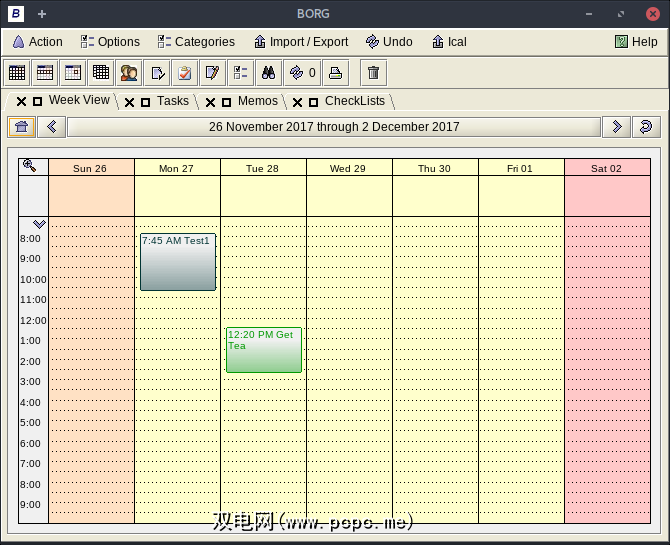Click the down chevron above 8:00
Viewport: 670px width, 545px height.
click(x=39, y=224)
